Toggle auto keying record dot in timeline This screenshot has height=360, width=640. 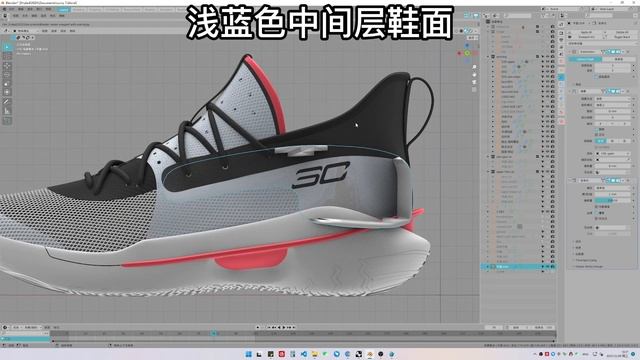pos(258,327)
